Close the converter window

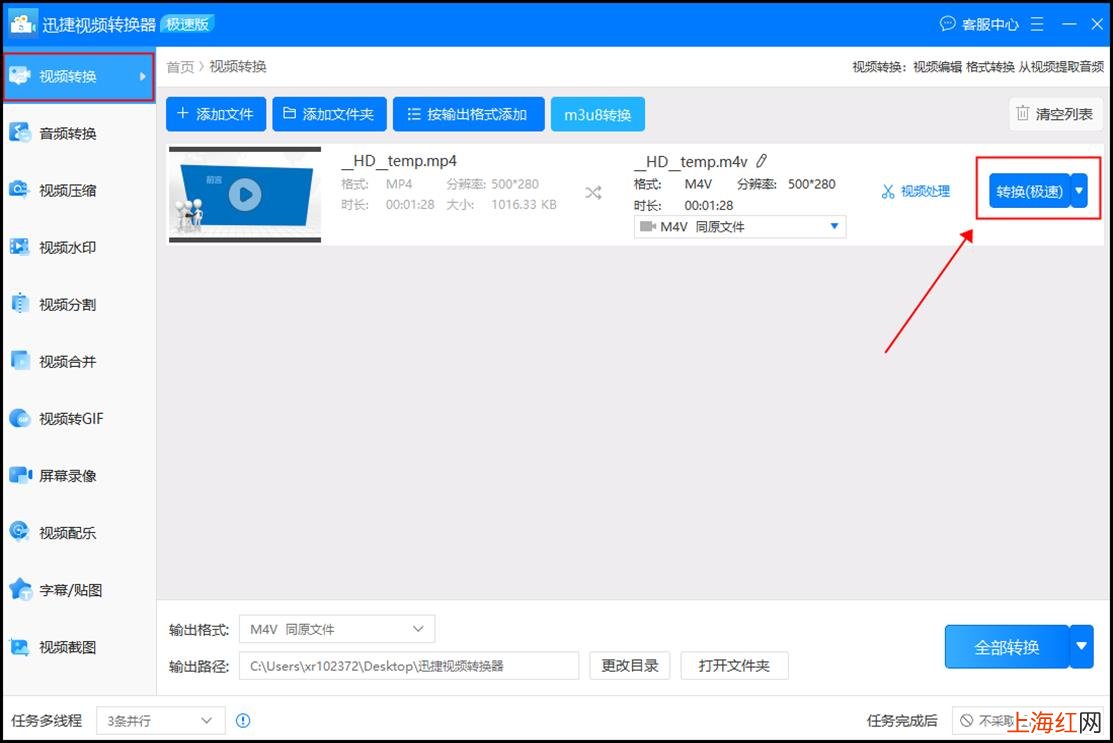pyautogui.click(x=1097, y=24)
